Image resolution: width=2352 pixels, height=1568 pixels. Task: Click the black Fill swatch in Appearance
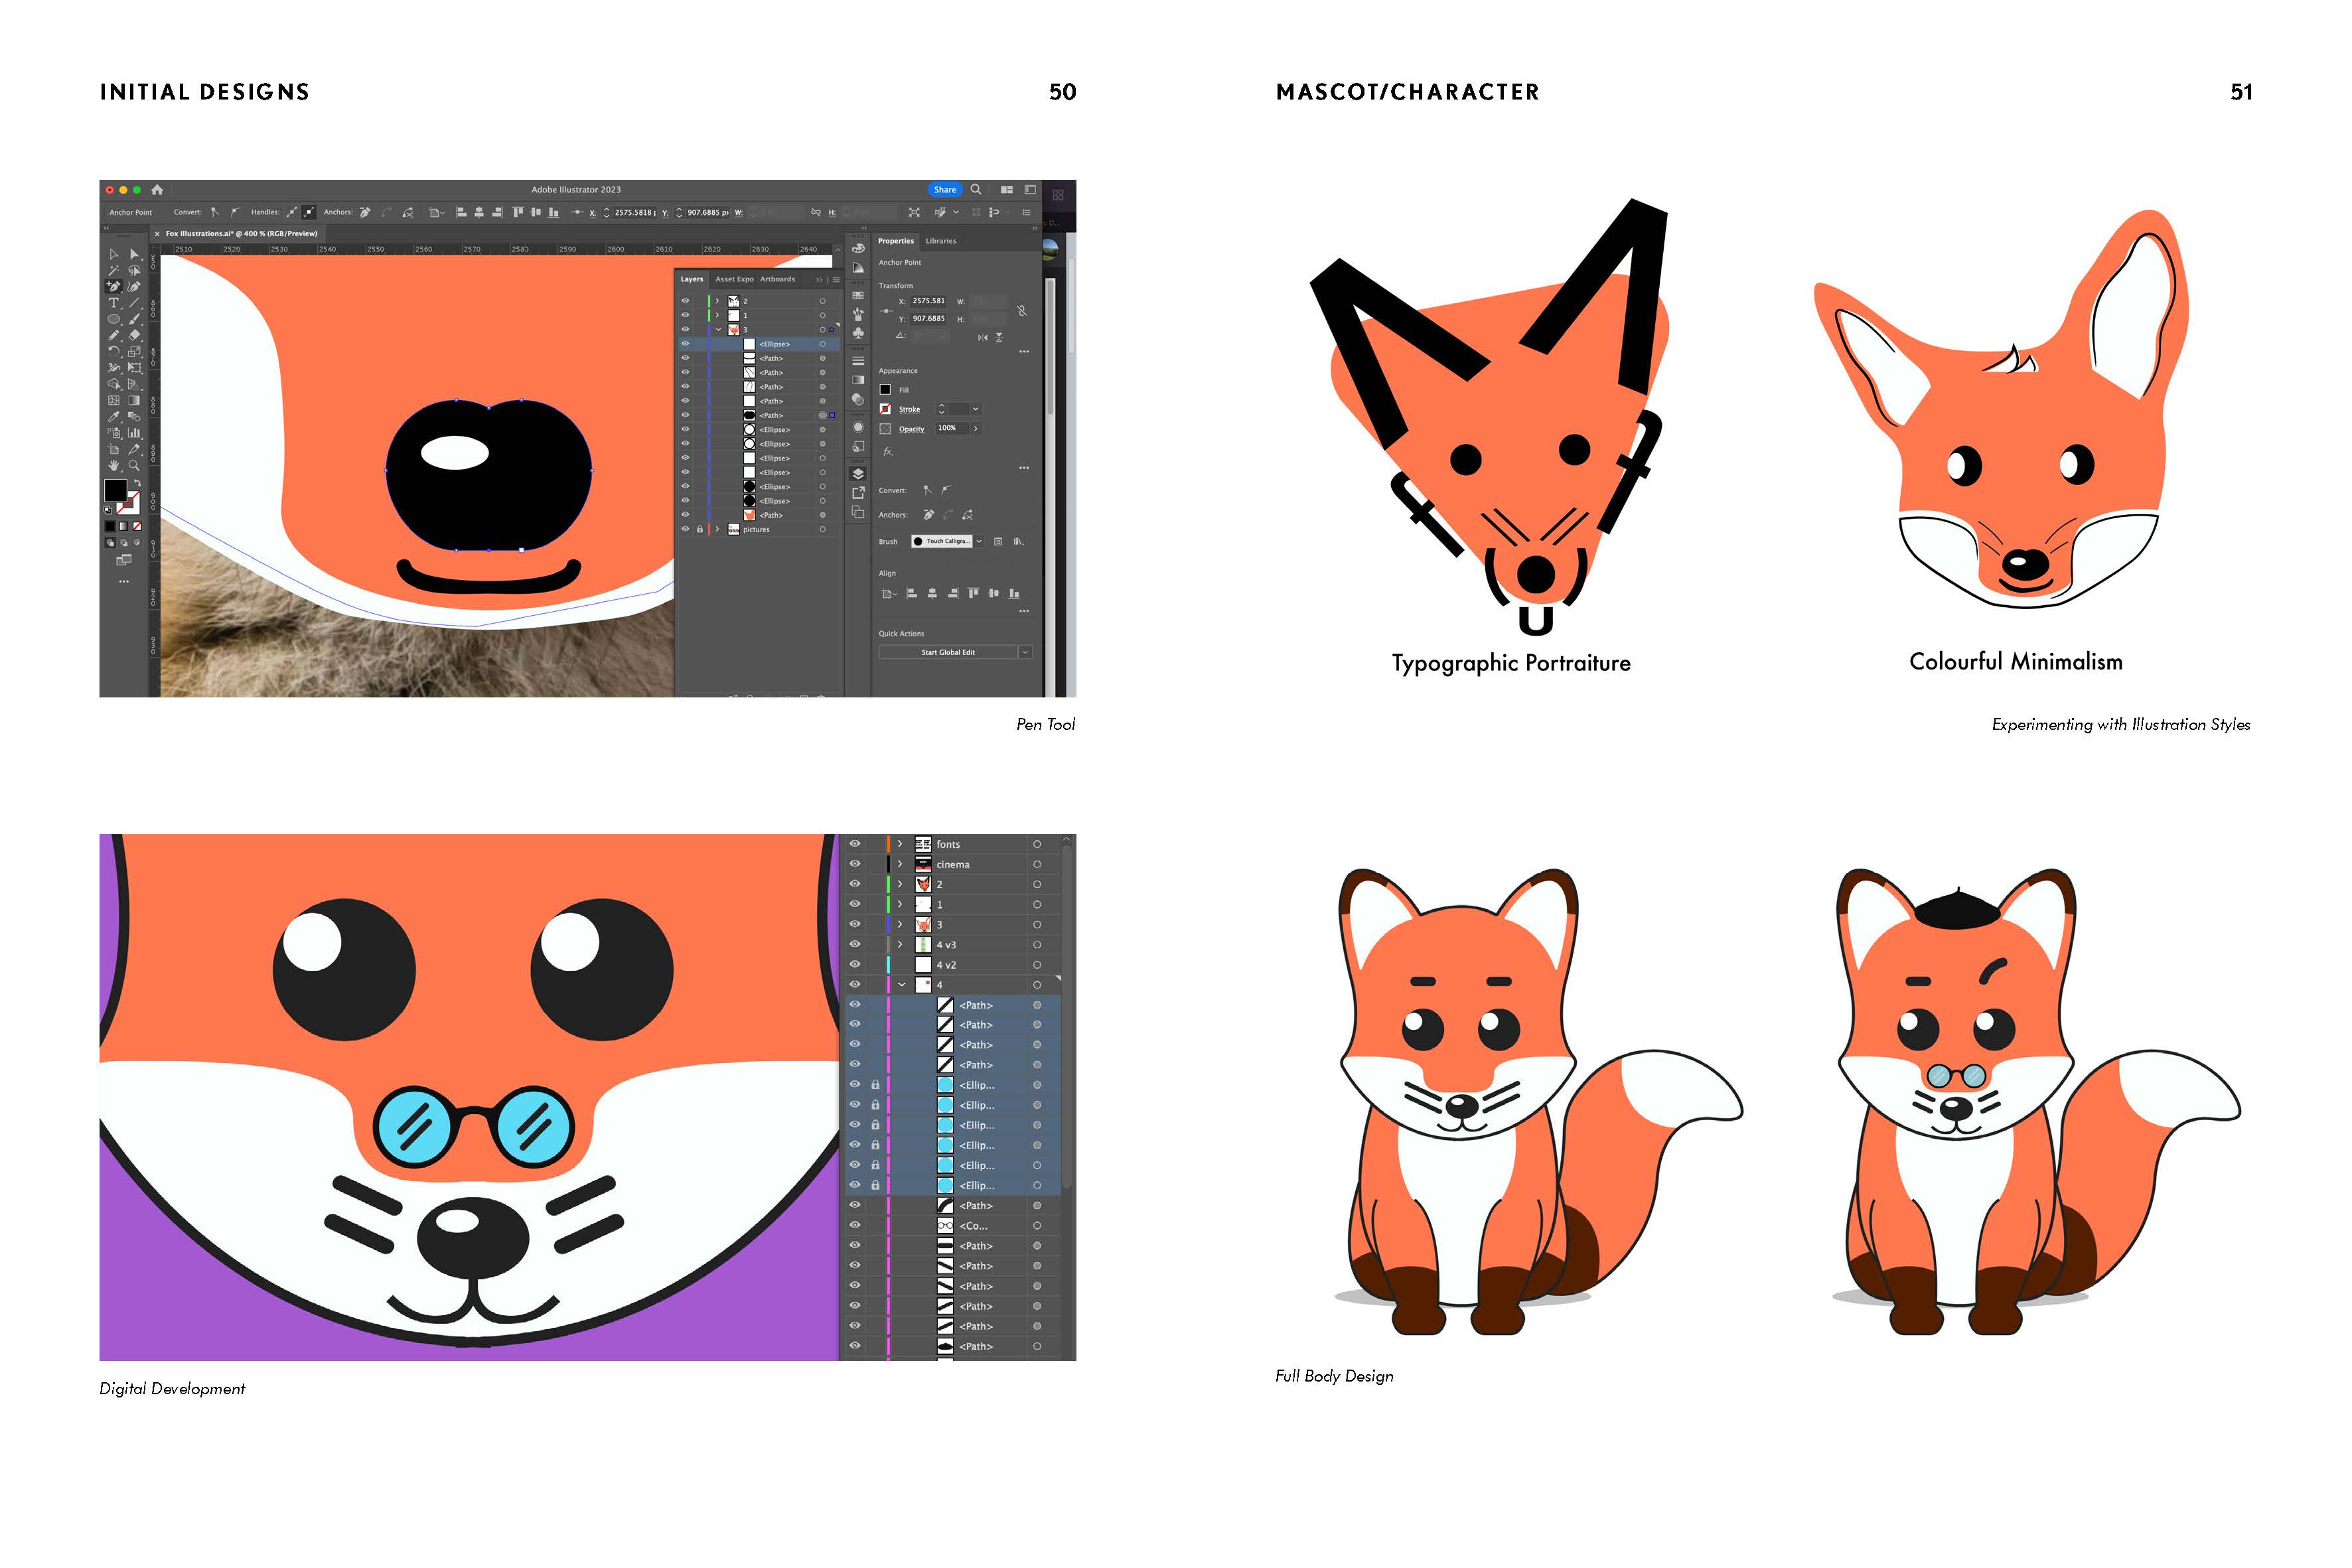(885, 390)
